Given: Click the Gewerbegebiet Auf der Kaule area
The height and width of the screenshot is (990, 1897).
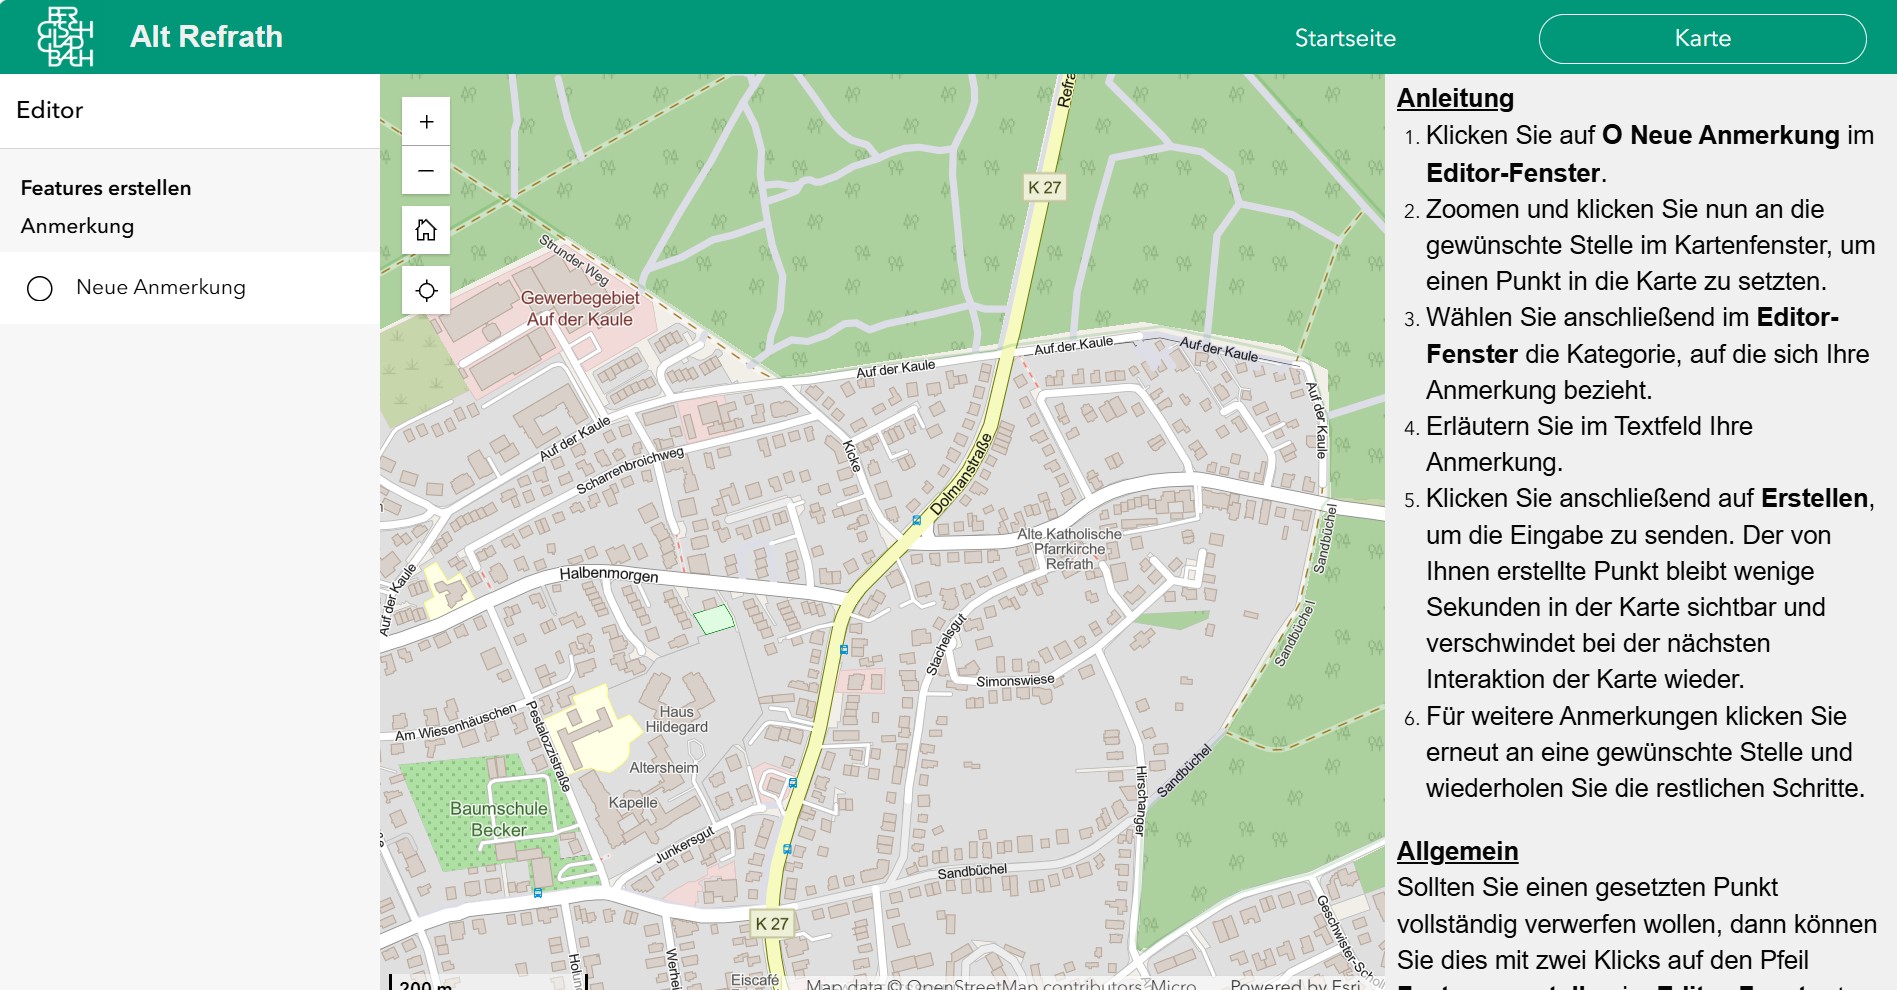Looking at the screenshot, I should (580, 308).
